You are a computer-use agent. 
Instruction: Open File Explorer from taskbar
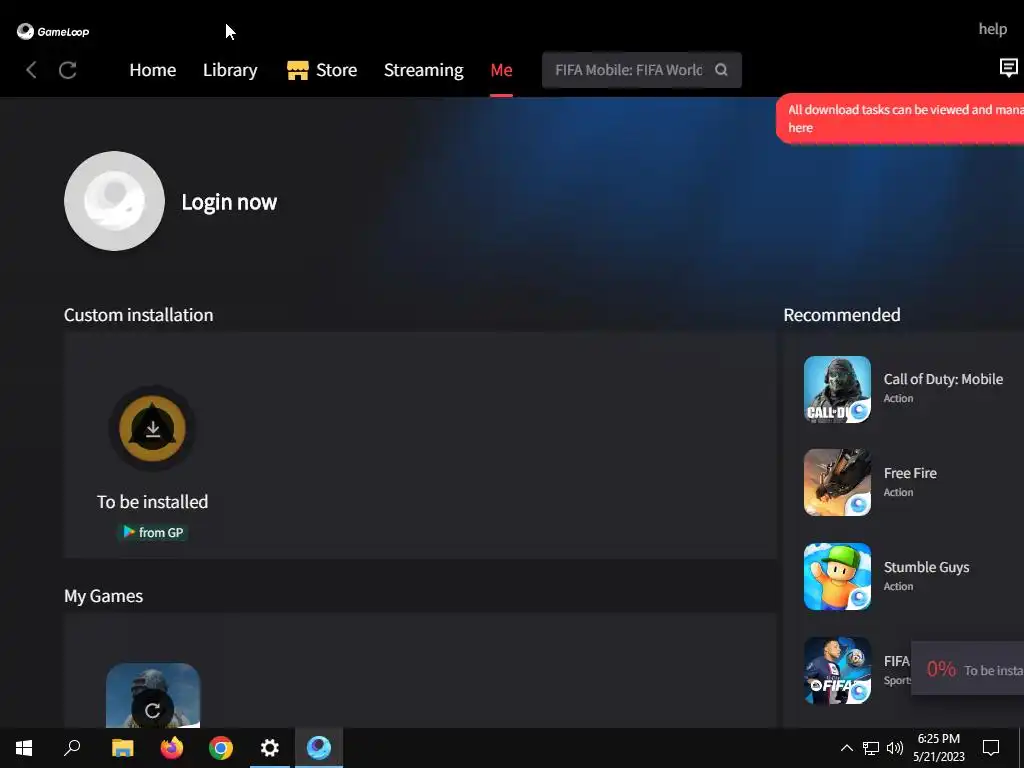[123, 748]
